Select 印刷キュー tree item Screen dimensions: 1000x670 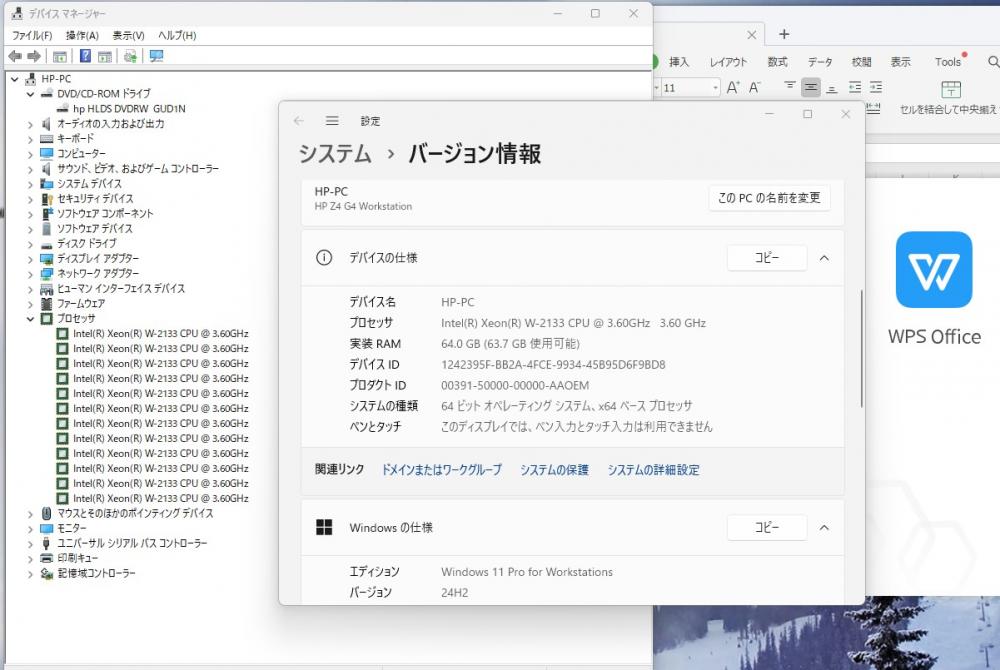(x=78, y=558)
